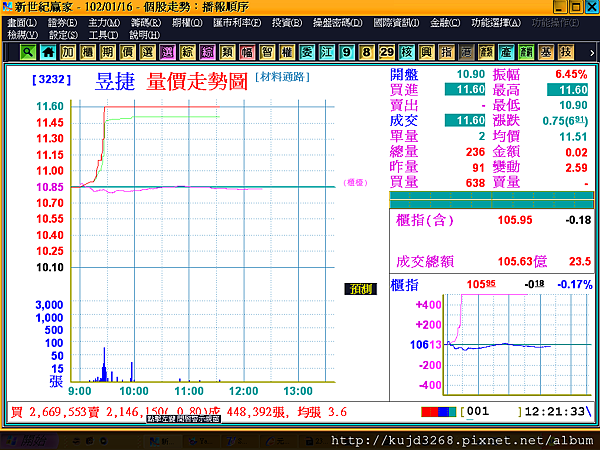Click the green magnifier search icon

coord(28,52)
